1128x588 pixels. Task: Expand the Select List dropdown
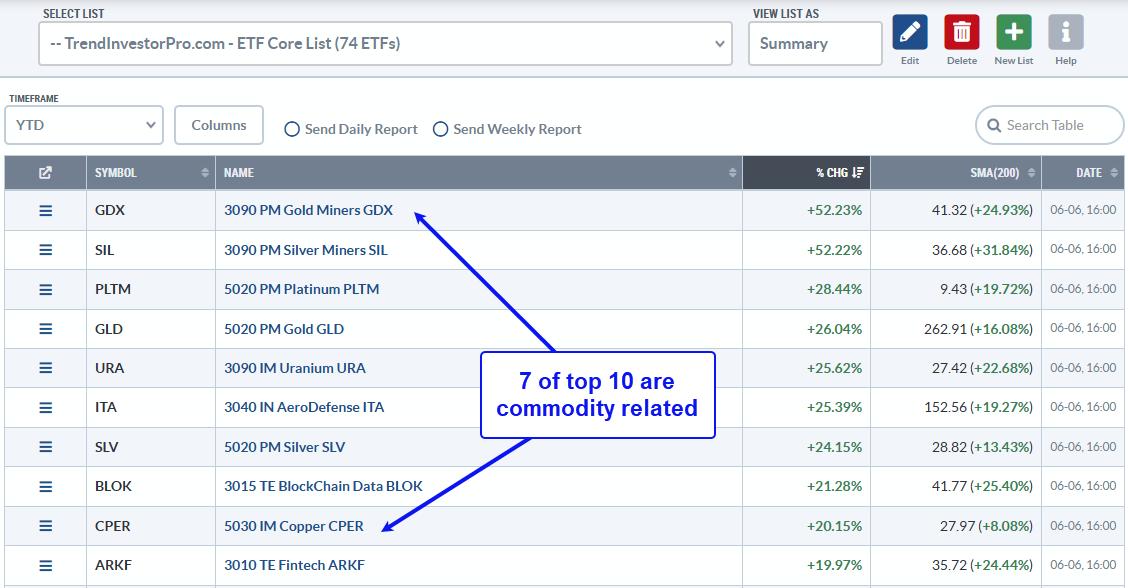pyautogui.click(x=385, y=44)
